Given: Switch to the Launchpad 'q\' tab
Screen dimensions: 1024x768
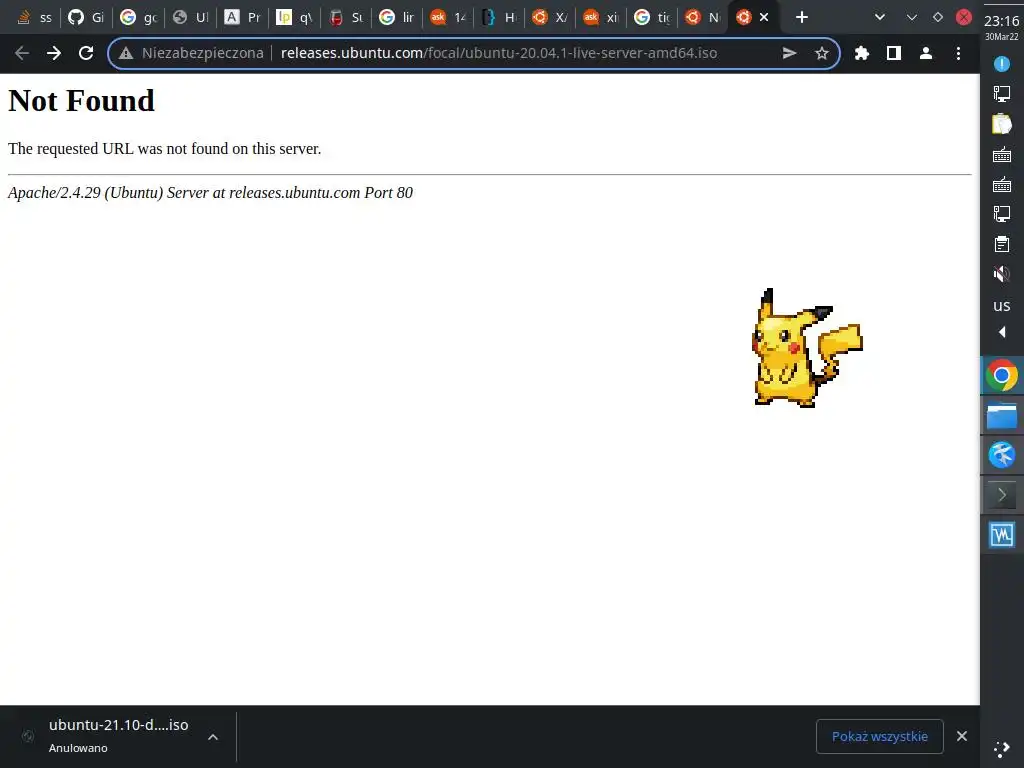Looking at the screenshot, I should tap(294, 17).
